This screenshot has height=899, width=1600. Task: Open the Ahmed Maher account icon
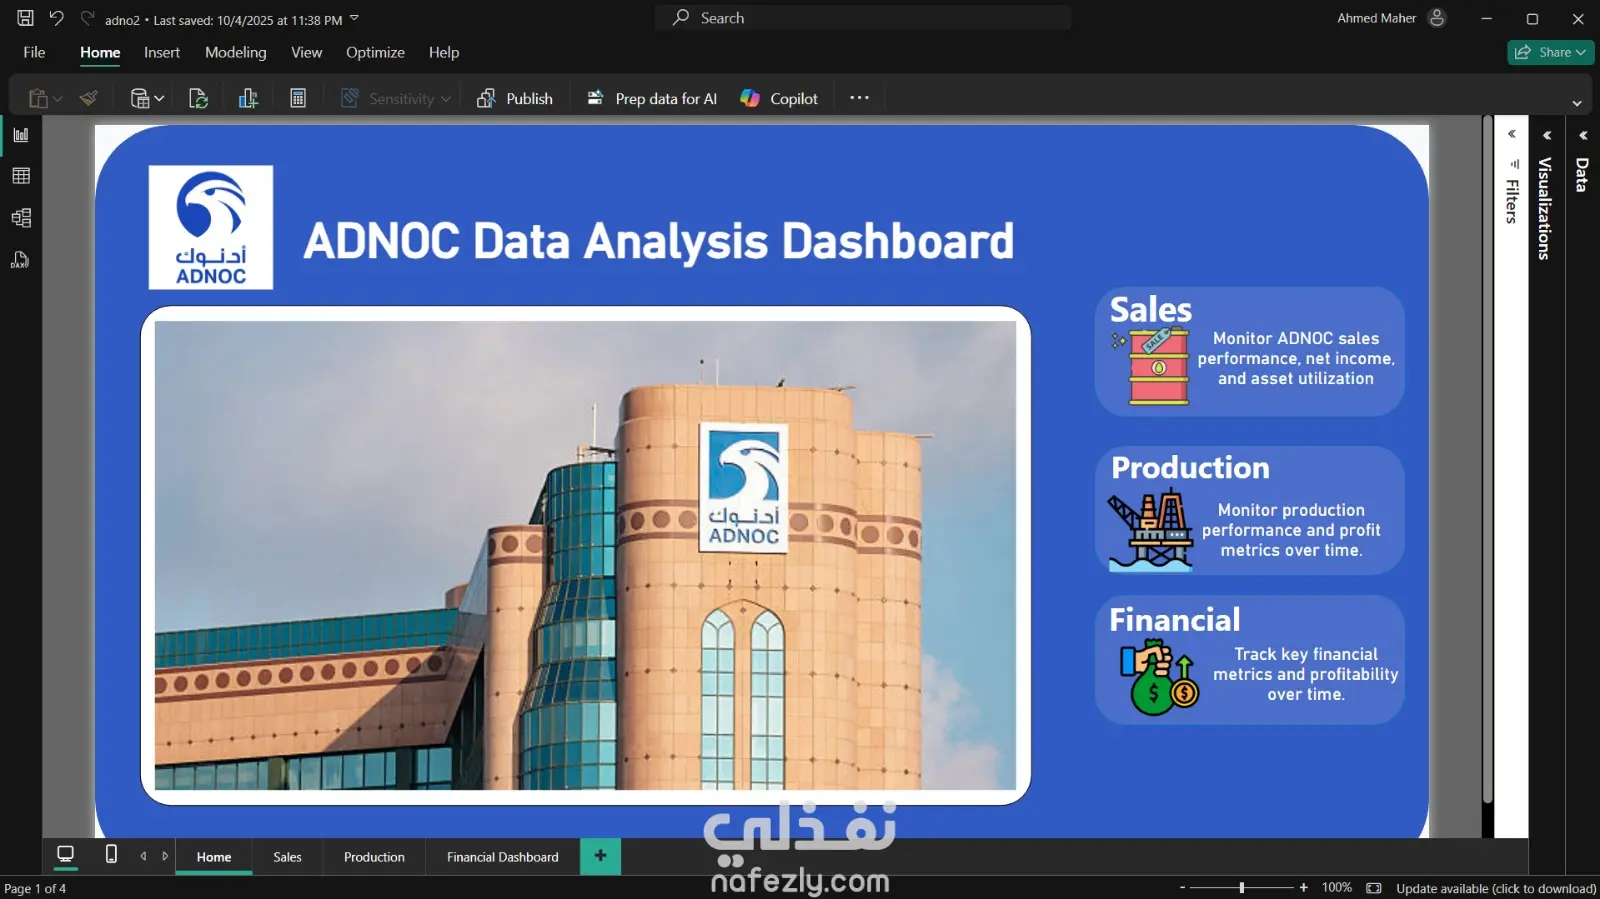tap(1437, 18)
